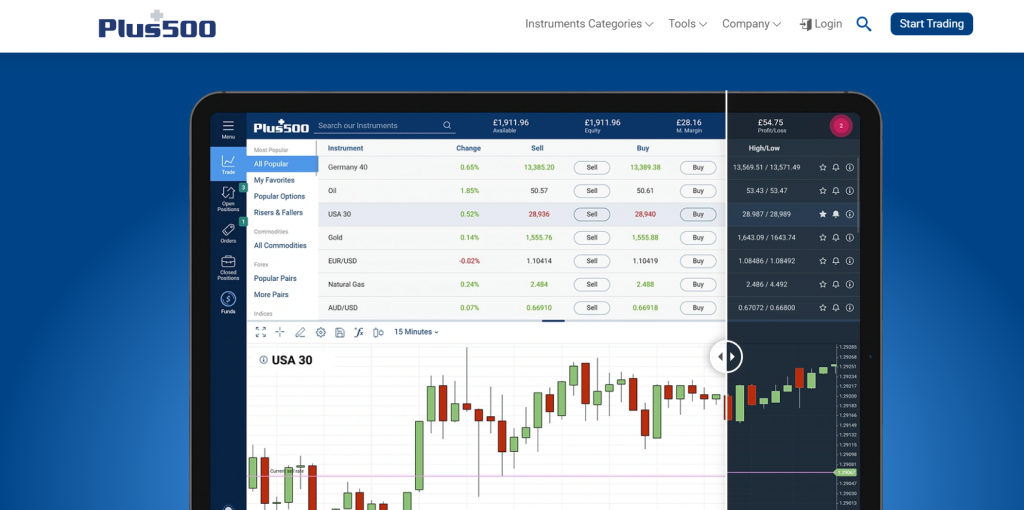Click the notification badge showing 2

[x=840, y=126]
